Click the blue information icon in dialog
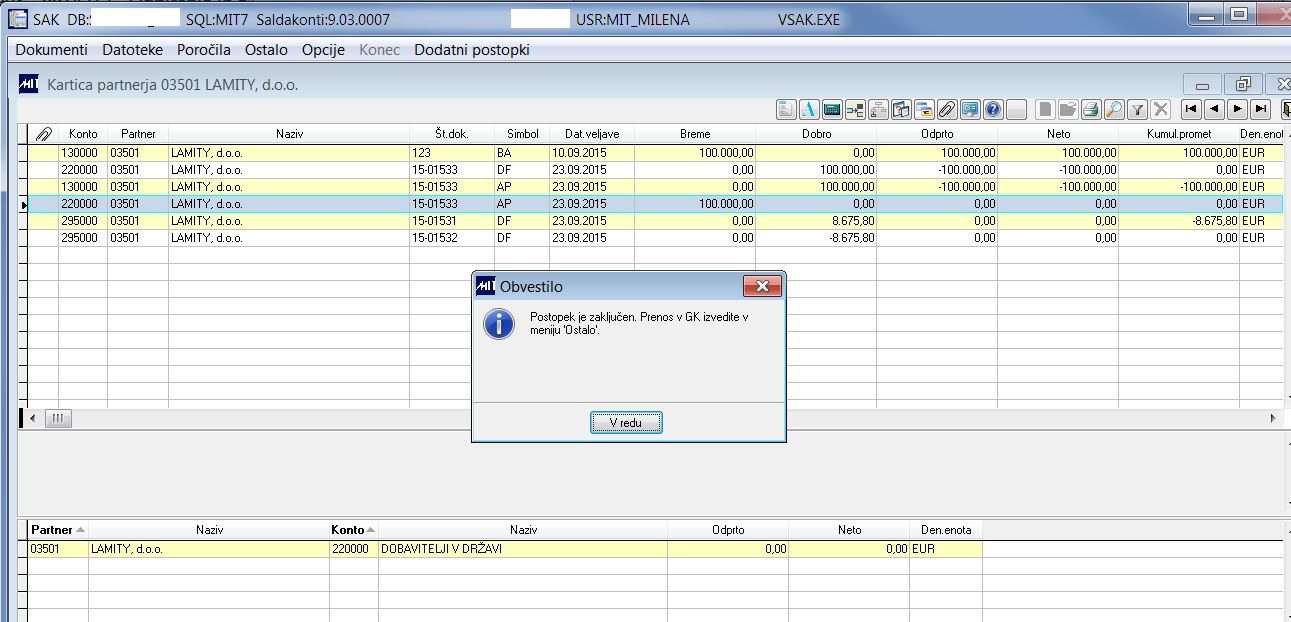The width and height of the screenshot is (1291, 622). 498,323
